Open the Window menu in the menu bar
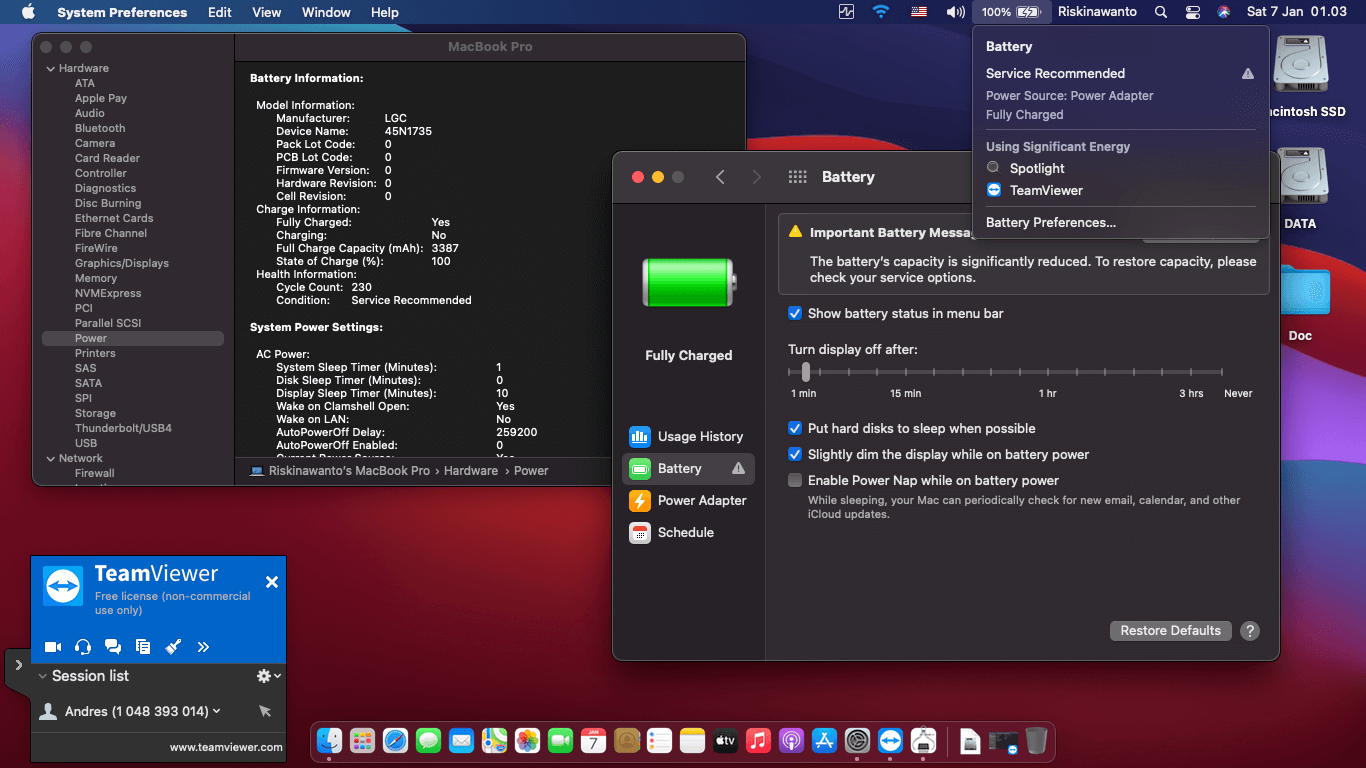Viewport: 1366px width, 768px height. pos(326,12)
